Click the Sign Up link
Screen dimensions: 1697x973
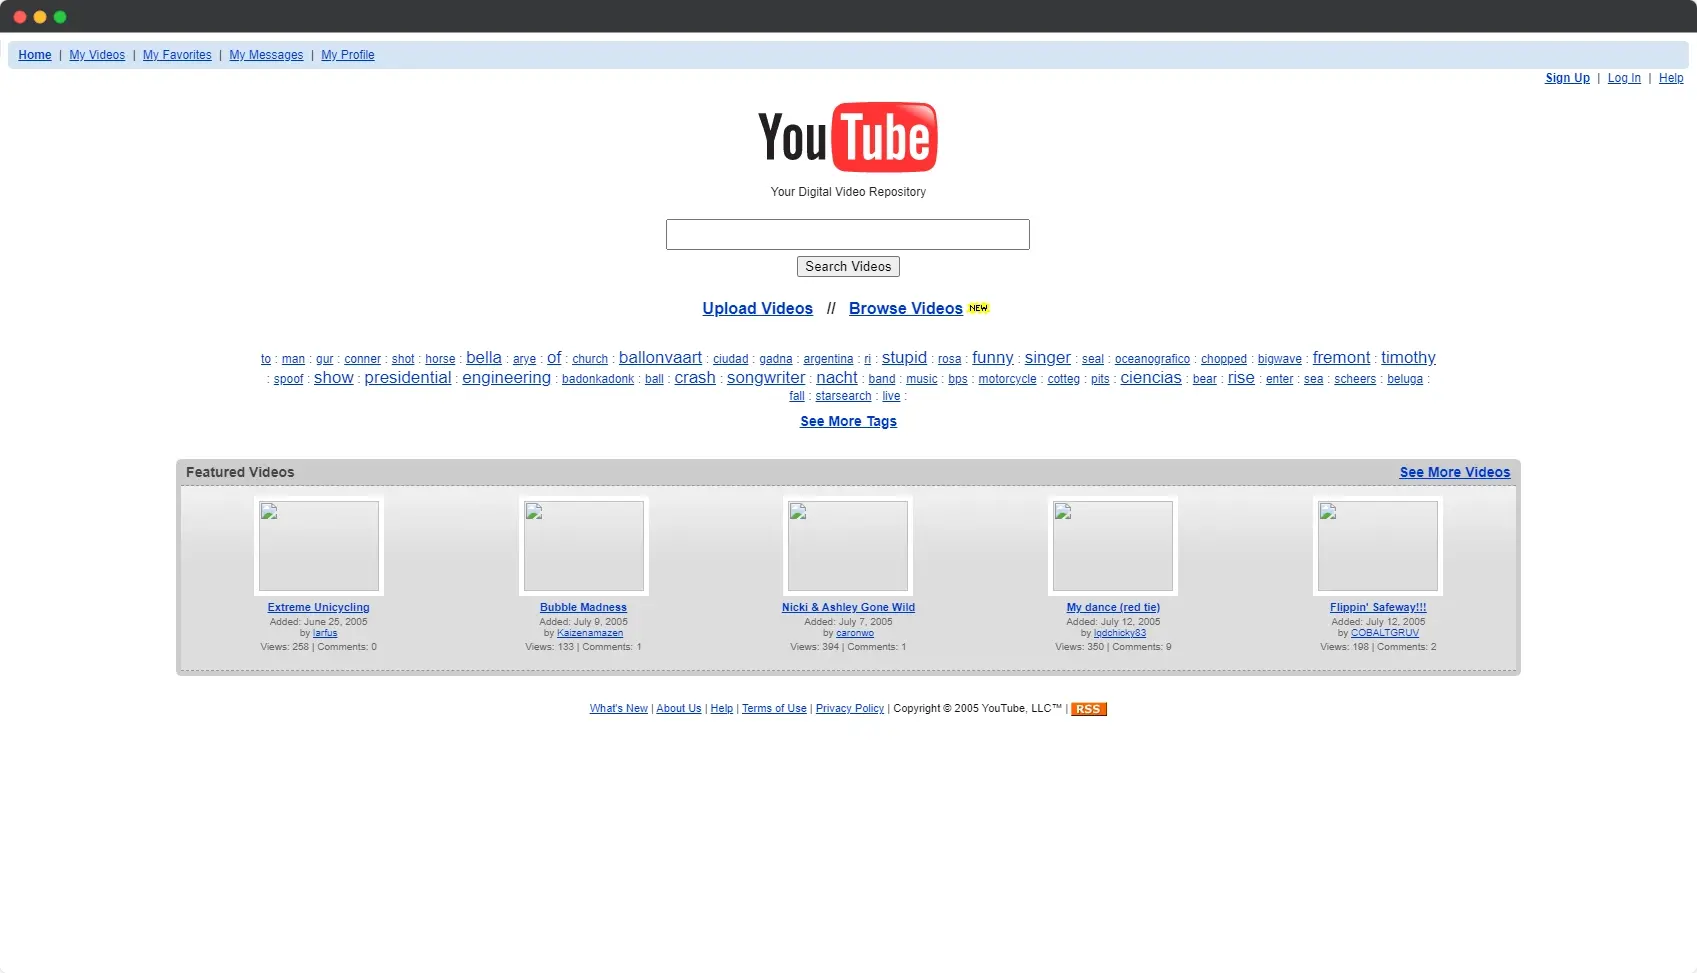coord(1567,78)
